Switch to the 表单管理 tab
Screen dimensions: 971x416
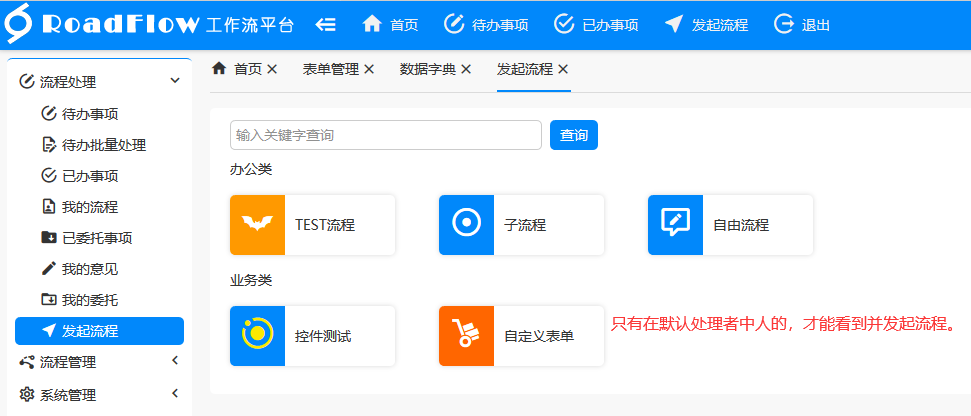331,69
